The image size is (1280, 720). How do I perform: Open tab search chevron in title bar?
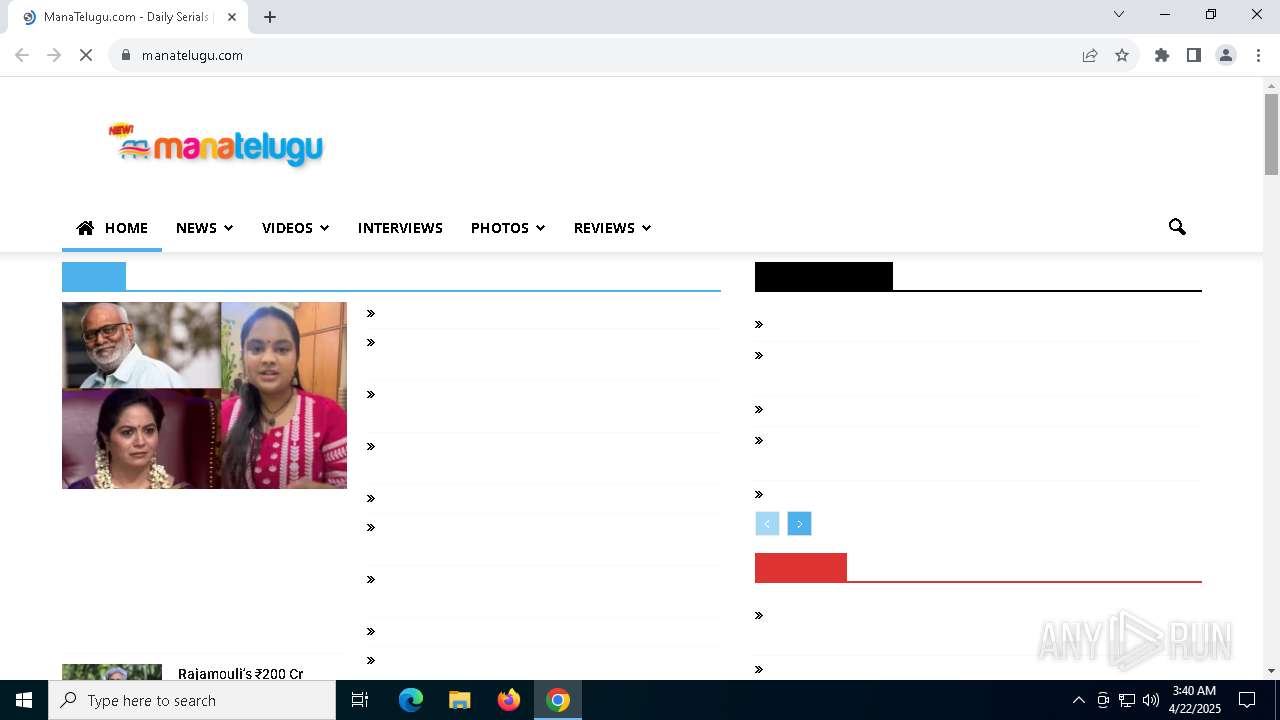point(1119,14)
